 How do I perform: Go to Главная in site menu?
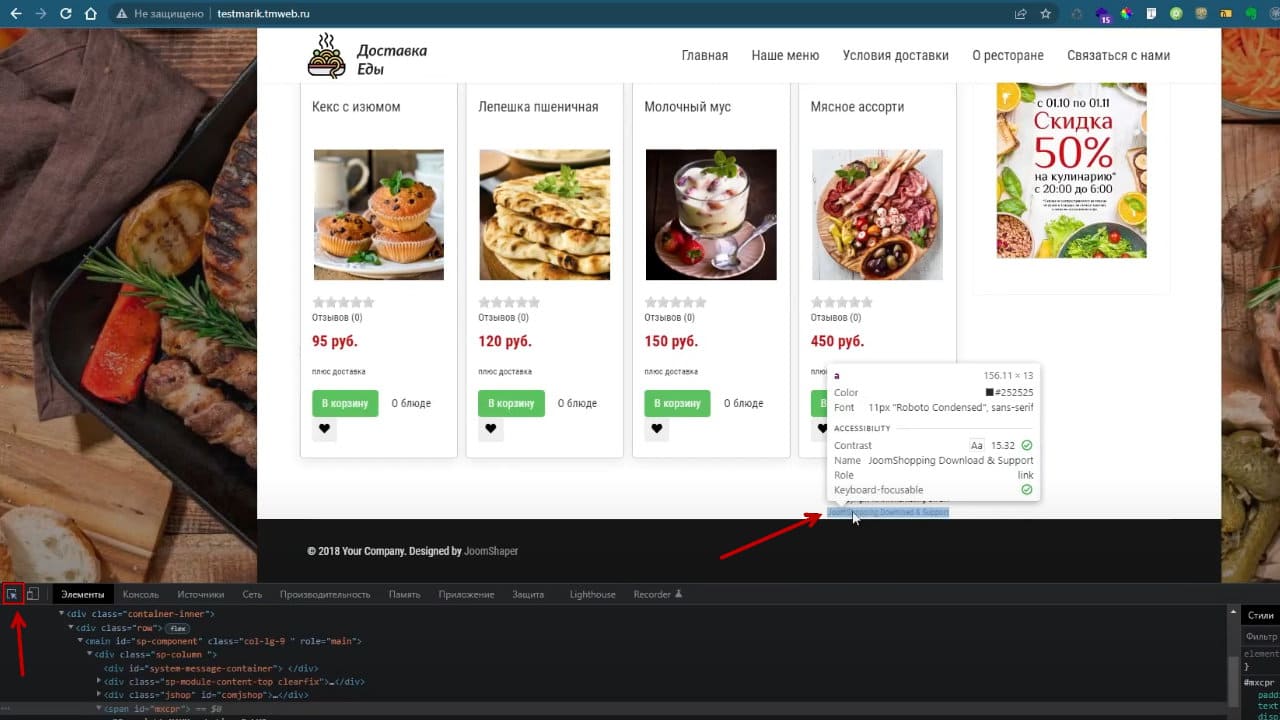click(705, 56)
